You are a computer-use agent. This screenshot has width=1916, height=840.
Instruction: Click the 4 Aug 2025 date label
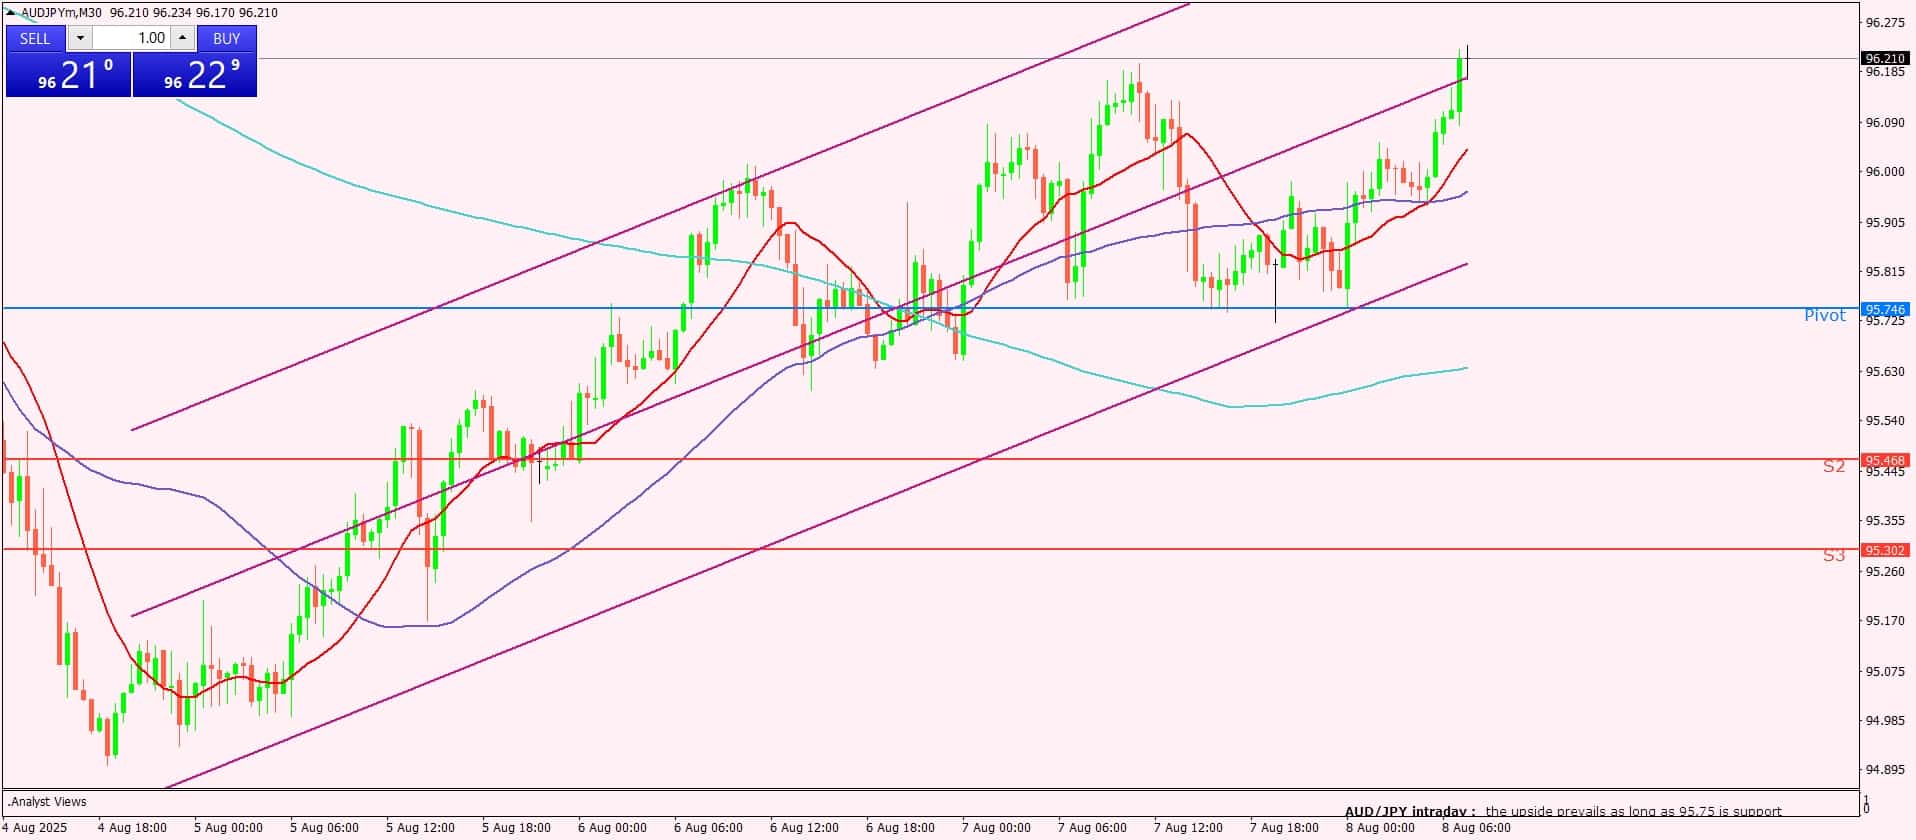(36, 827)
